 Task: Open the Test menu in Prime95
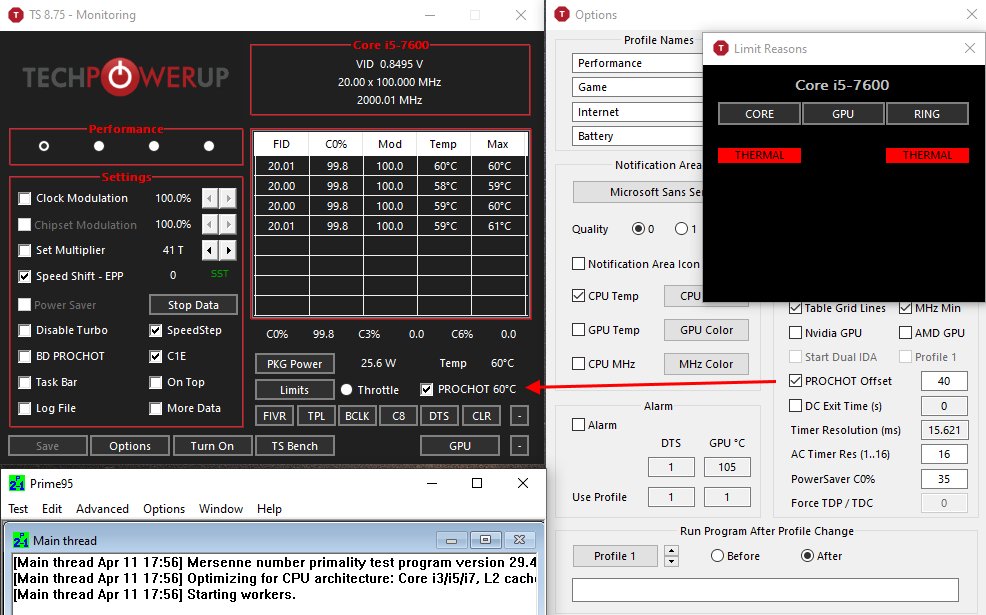18,509
